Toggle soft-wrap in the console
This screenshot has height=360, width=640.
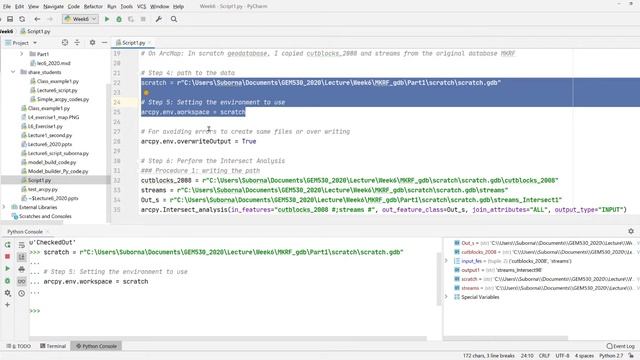22,245
